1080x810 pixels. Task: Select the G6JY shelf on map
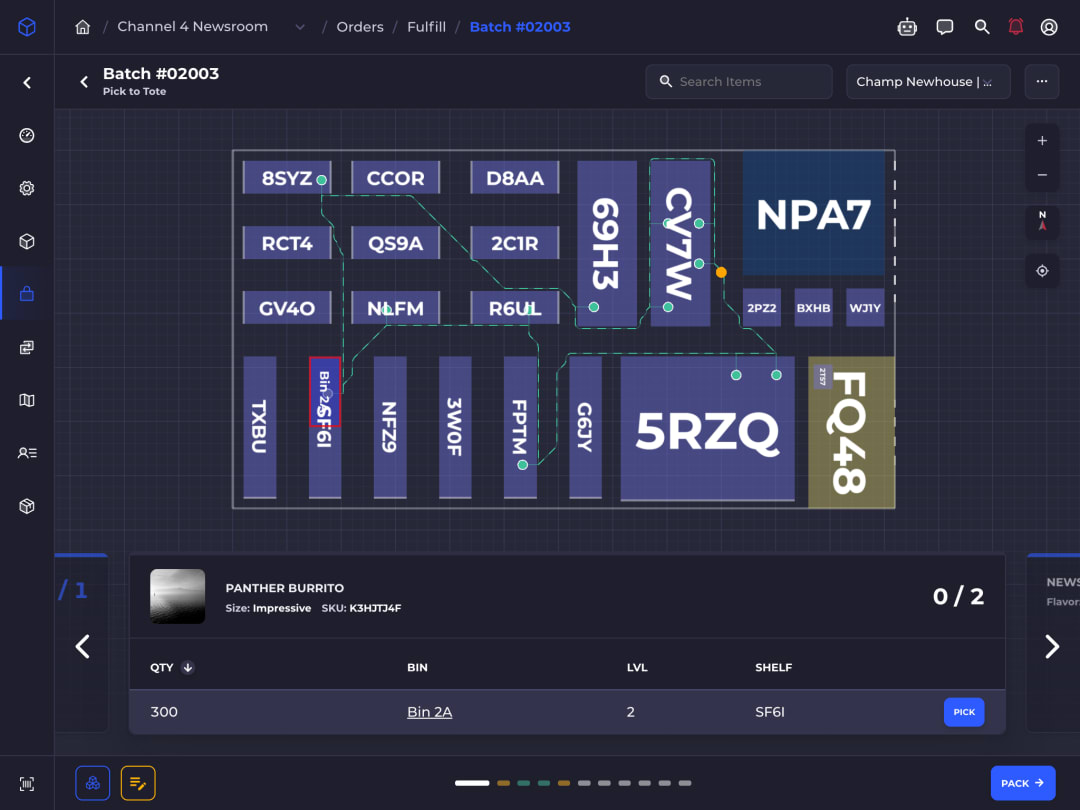(x=585, y=427)
